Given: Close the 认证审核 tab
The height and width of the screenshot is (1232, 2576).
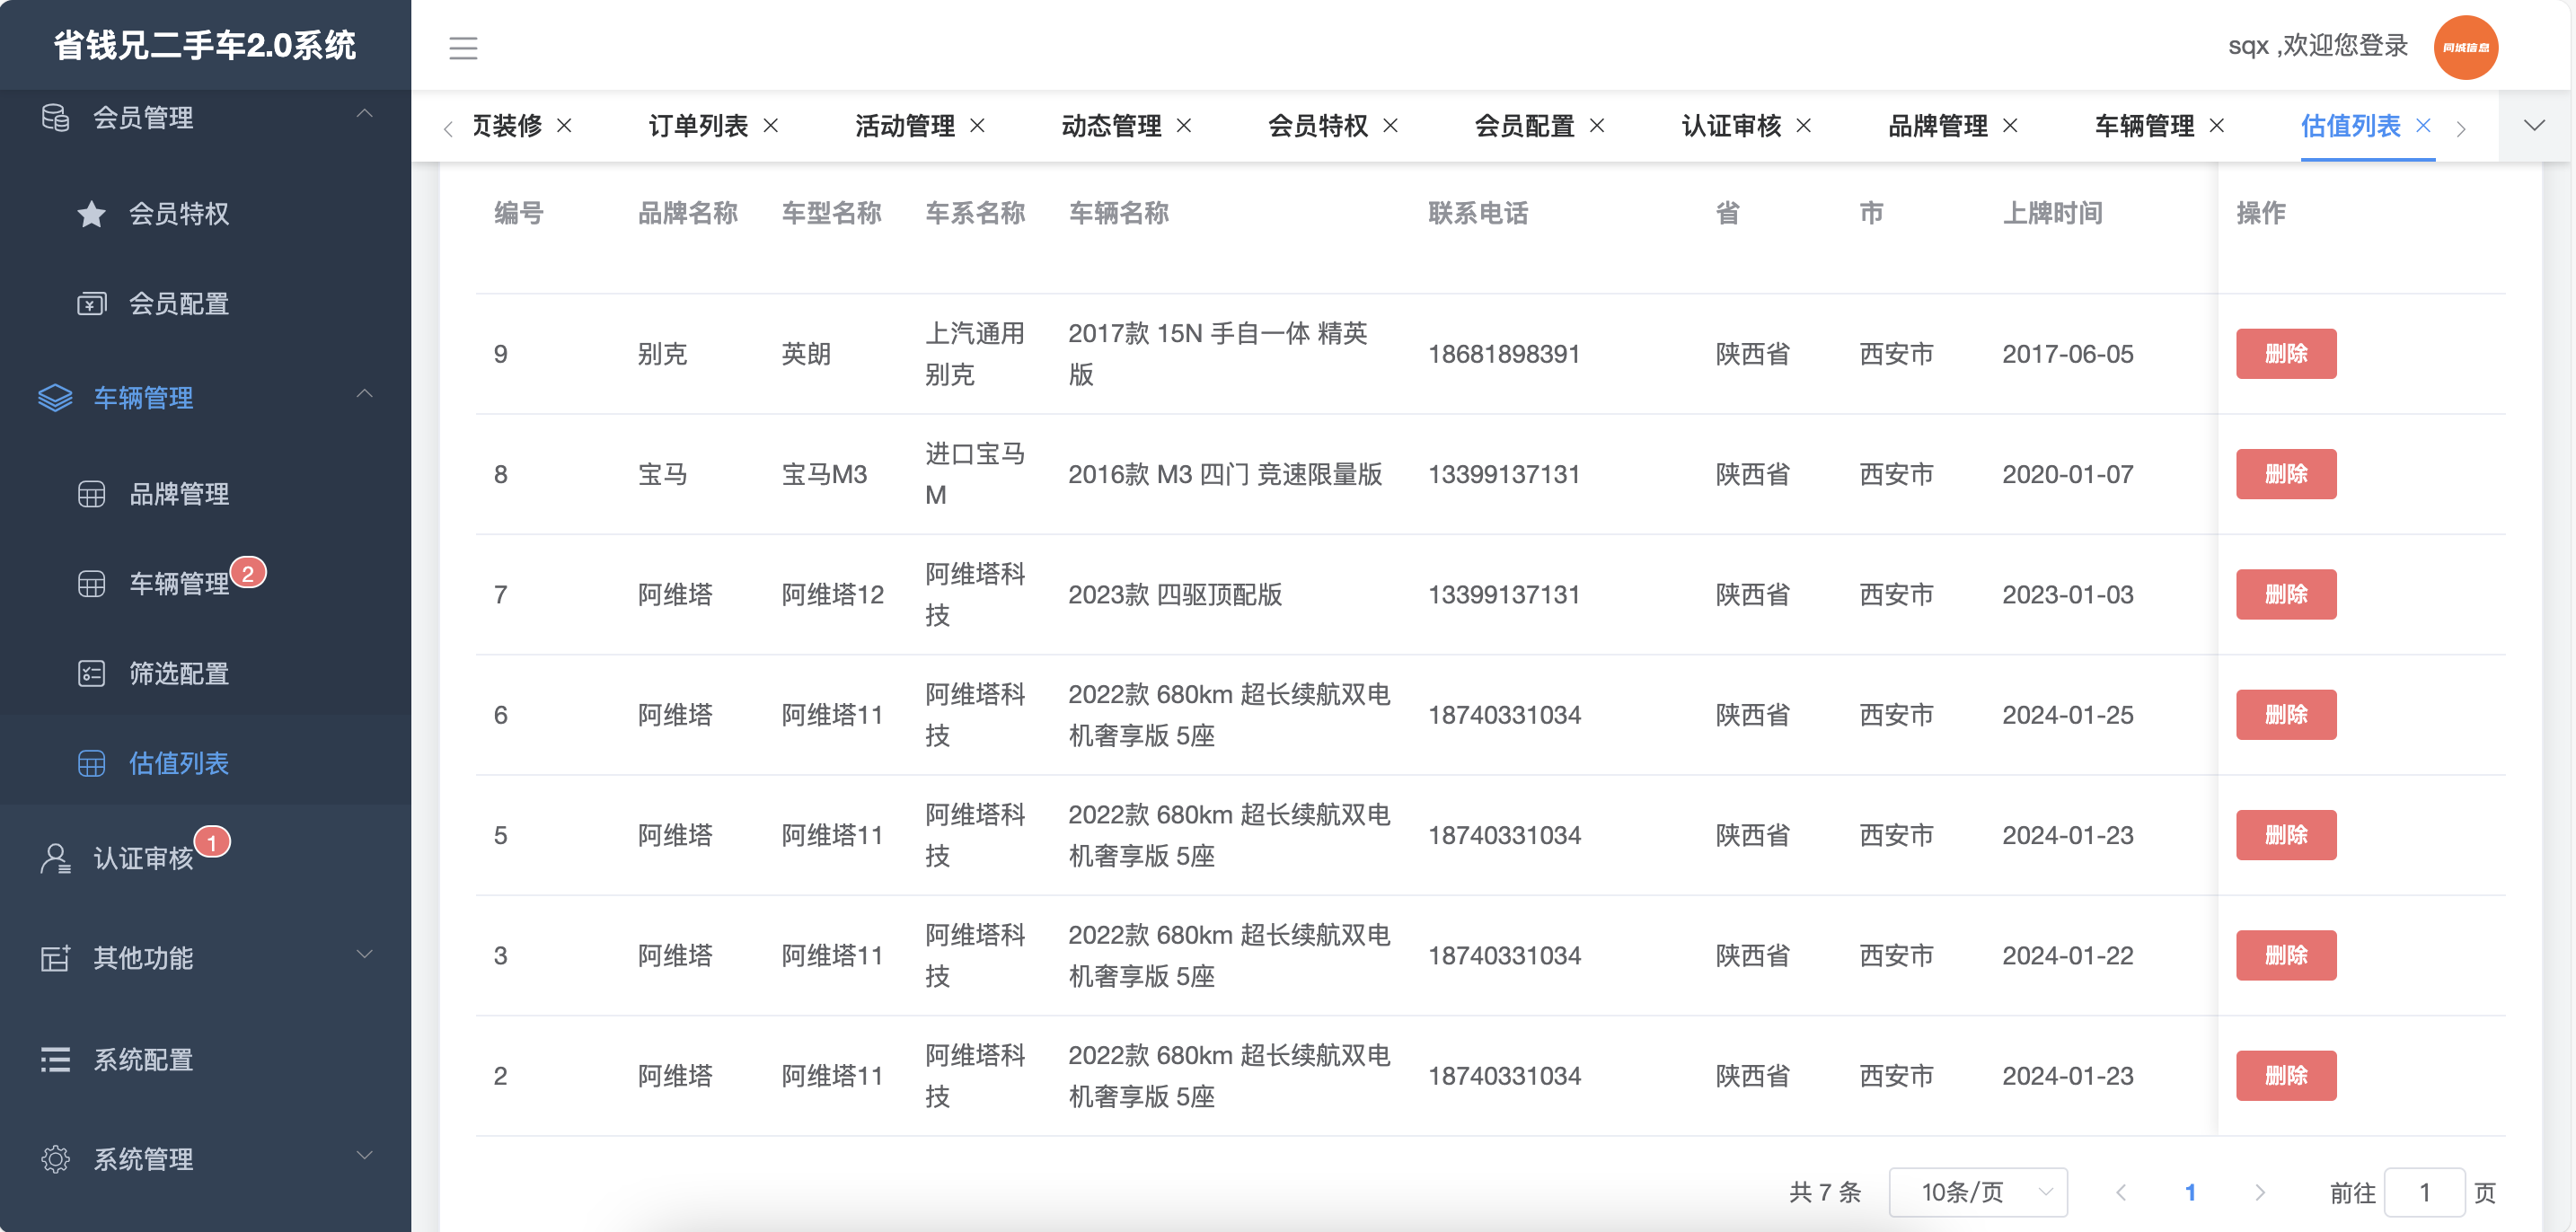Looking at the screenshot, I should [1804, 125].
